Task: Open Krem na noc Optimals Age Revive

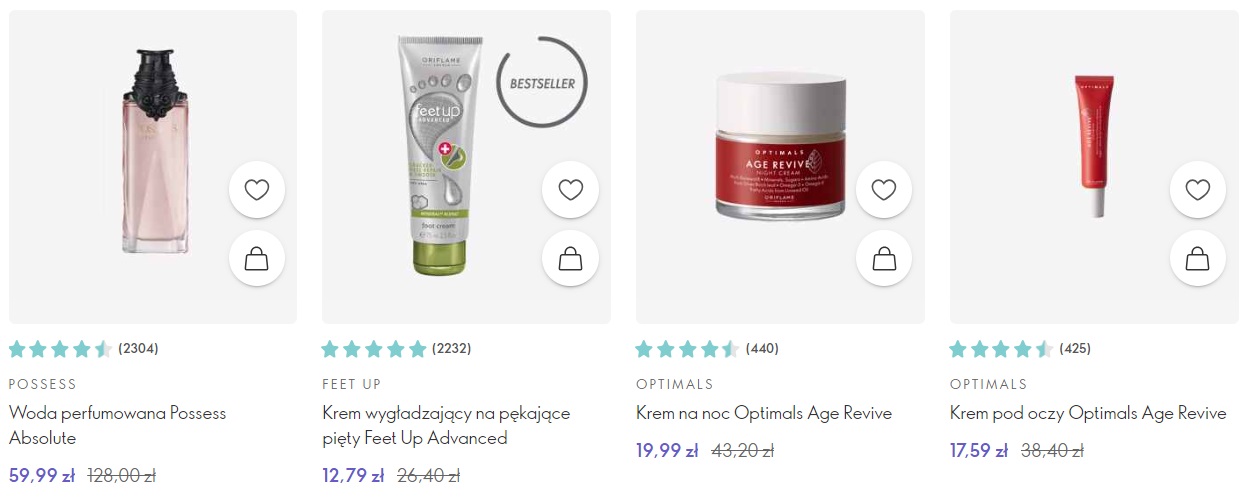Action: click(764, 413)
